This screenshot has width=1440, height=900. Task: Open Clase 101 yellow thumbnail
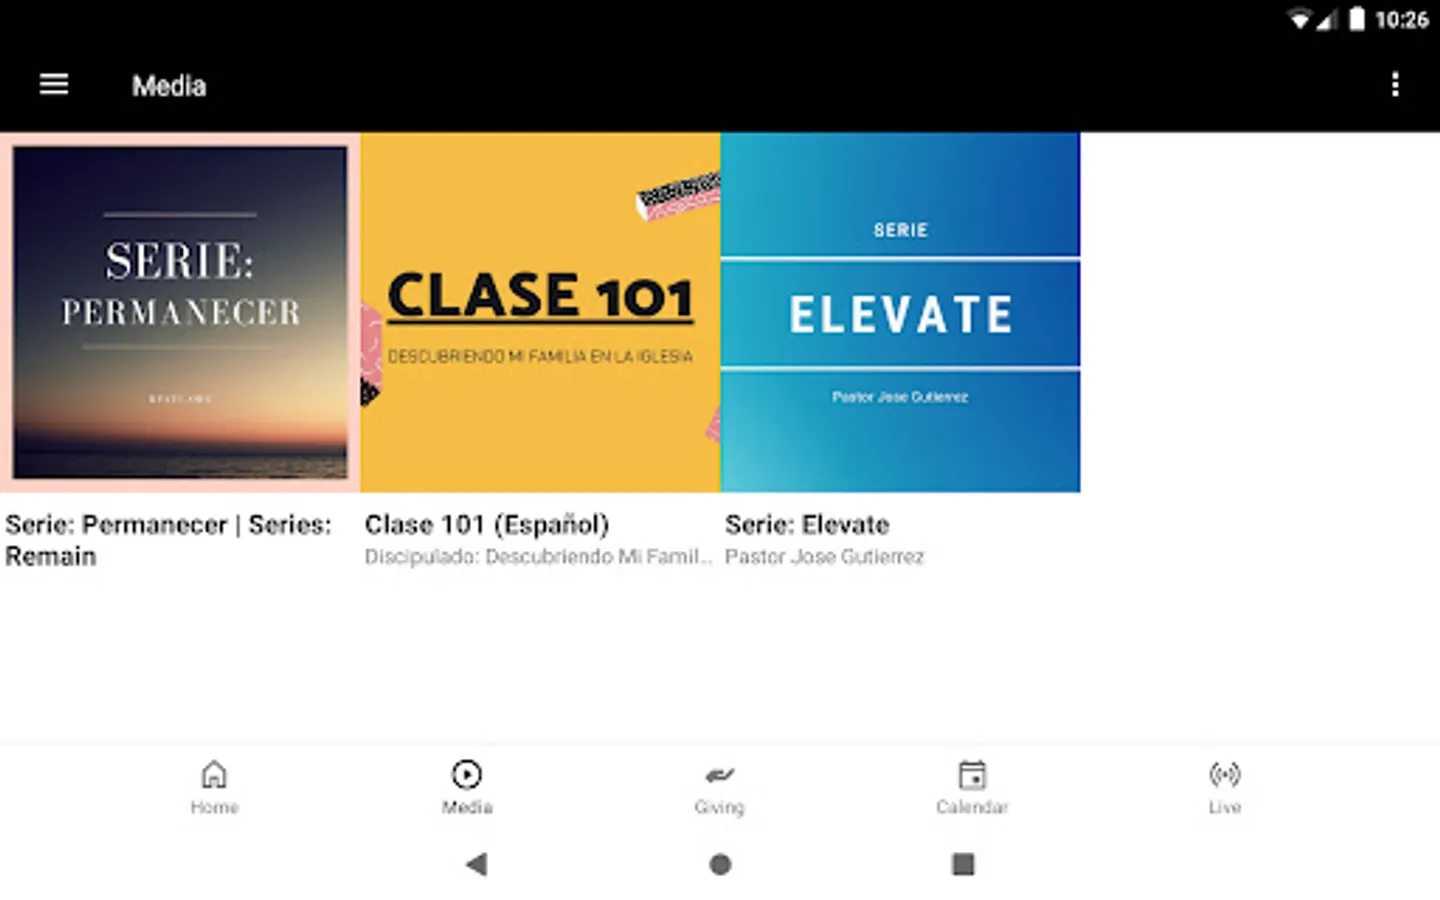(x=540, y=312)
